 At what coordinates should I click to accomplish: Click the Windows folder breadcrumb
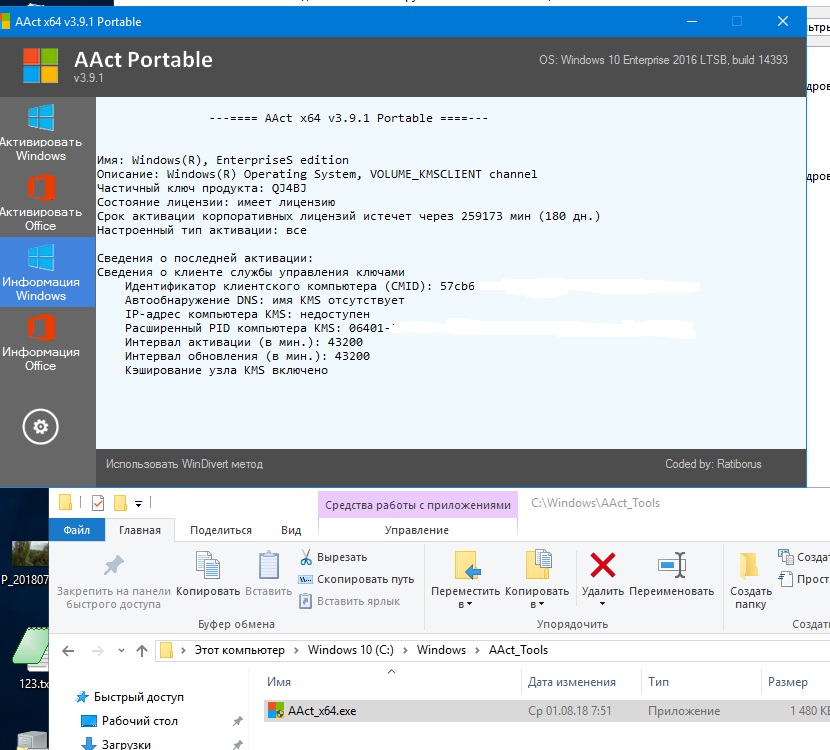[441, 650]
